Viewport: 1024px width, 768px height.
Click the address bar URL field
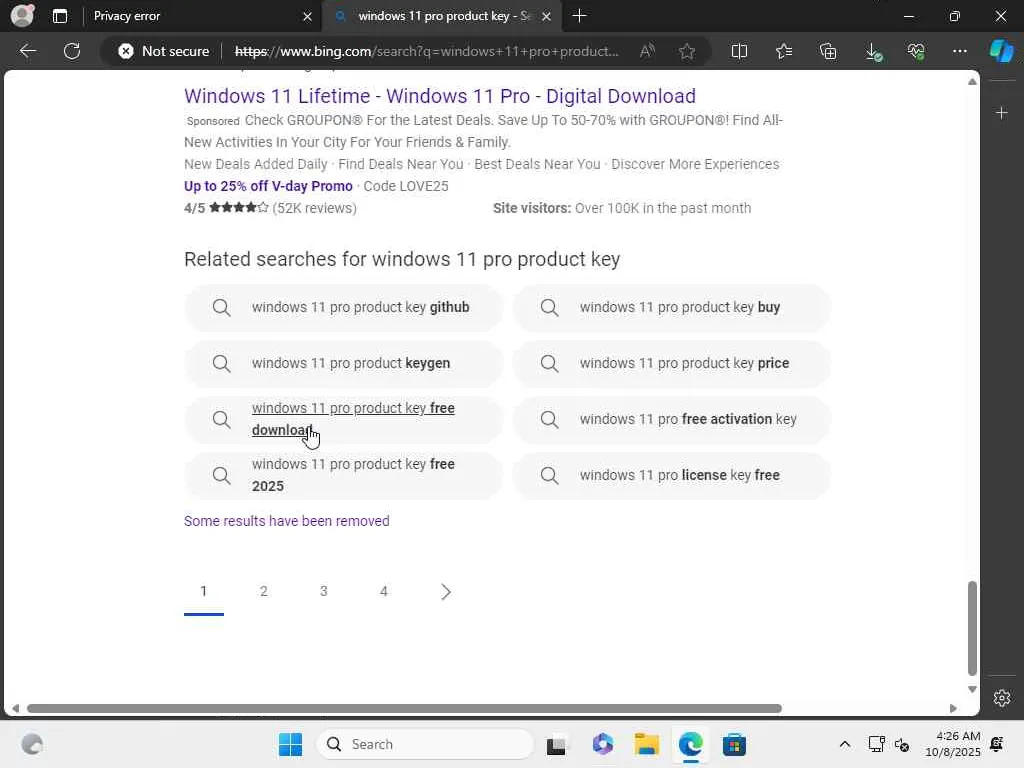click(426, 51)
